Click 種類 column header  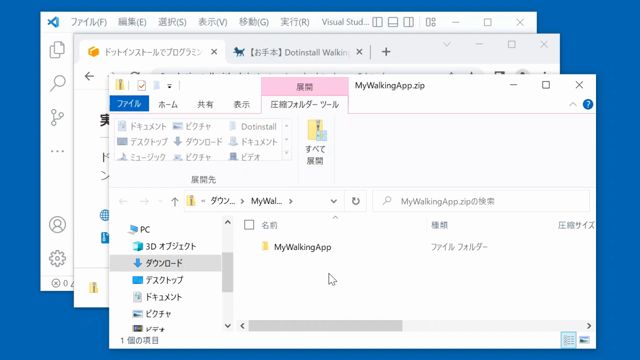(440, 225)
